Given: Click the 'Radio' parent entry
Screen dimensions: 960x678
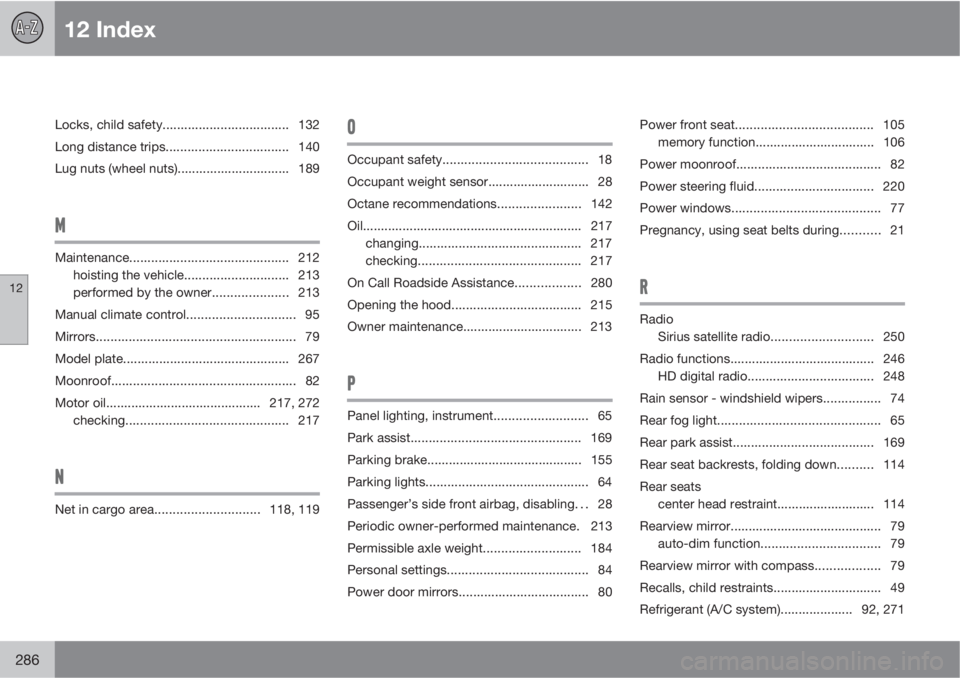Looking at the screenshot, I should (x=656, y=320).
